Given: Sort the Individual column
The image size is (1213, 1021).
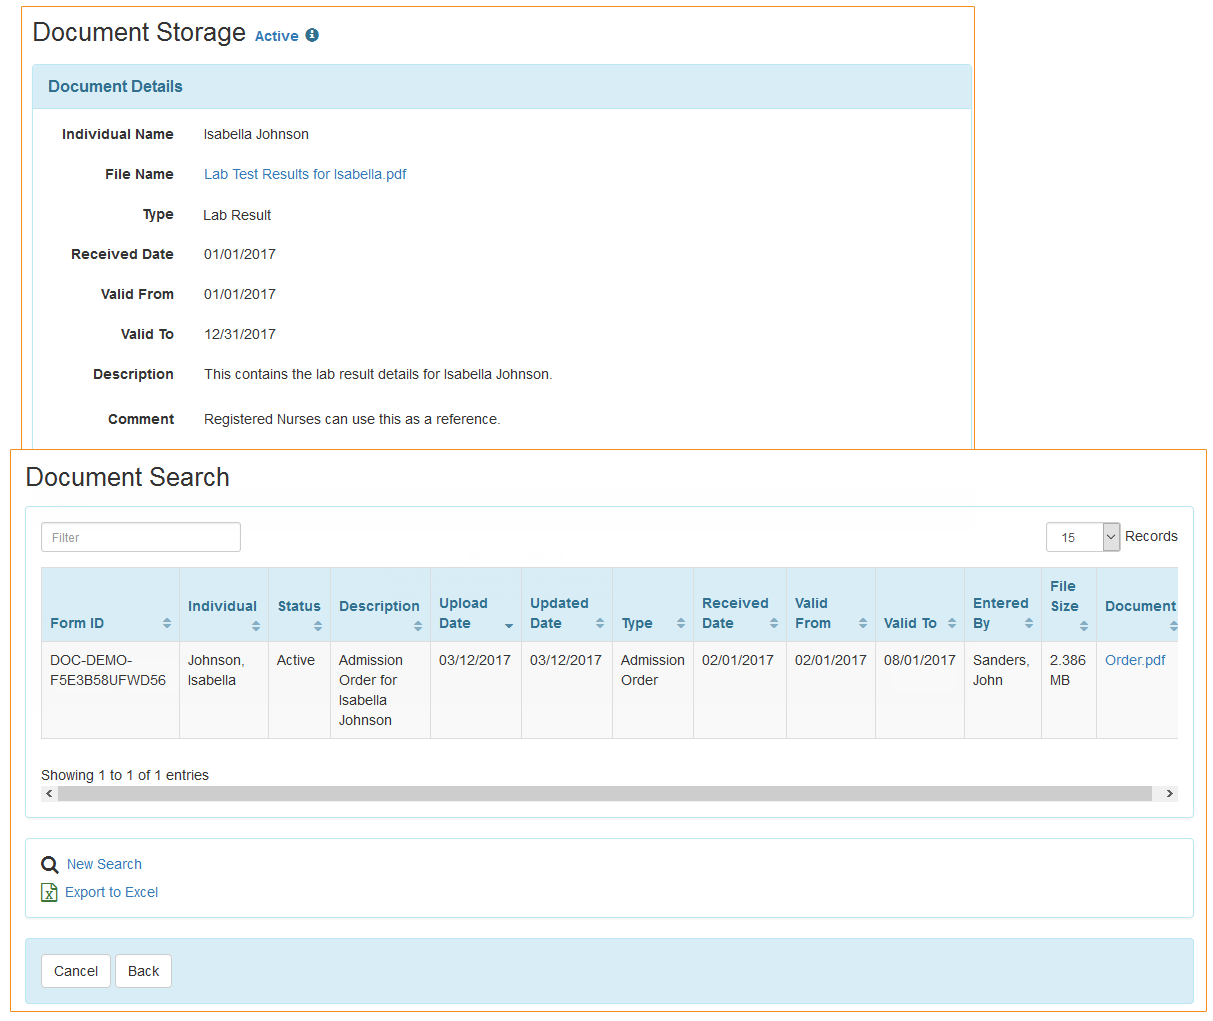Looking at the screenshot, I should click(255, 623).
